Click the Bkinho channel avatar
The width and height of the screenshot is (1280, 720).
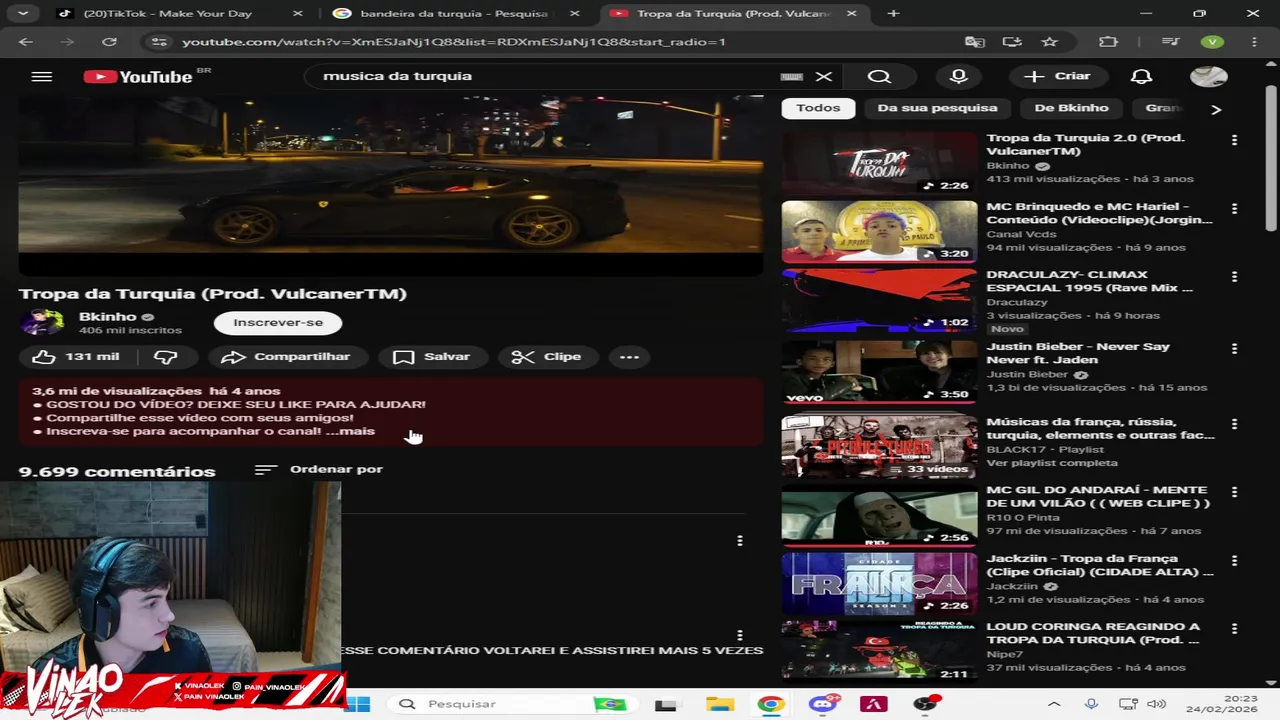click(42, 322)
